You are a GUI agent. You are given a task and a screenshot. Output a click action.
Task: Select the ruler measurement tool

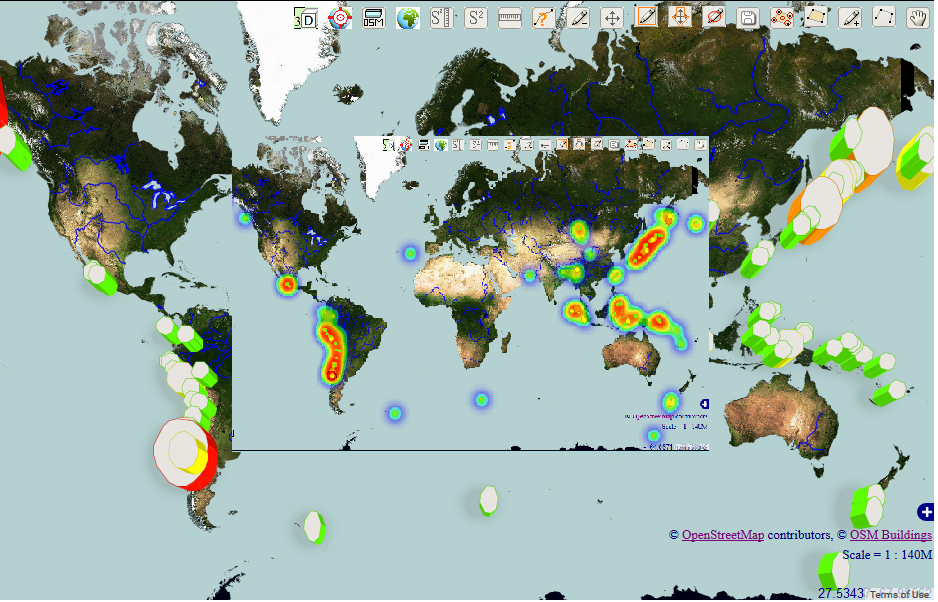[509, 17]
